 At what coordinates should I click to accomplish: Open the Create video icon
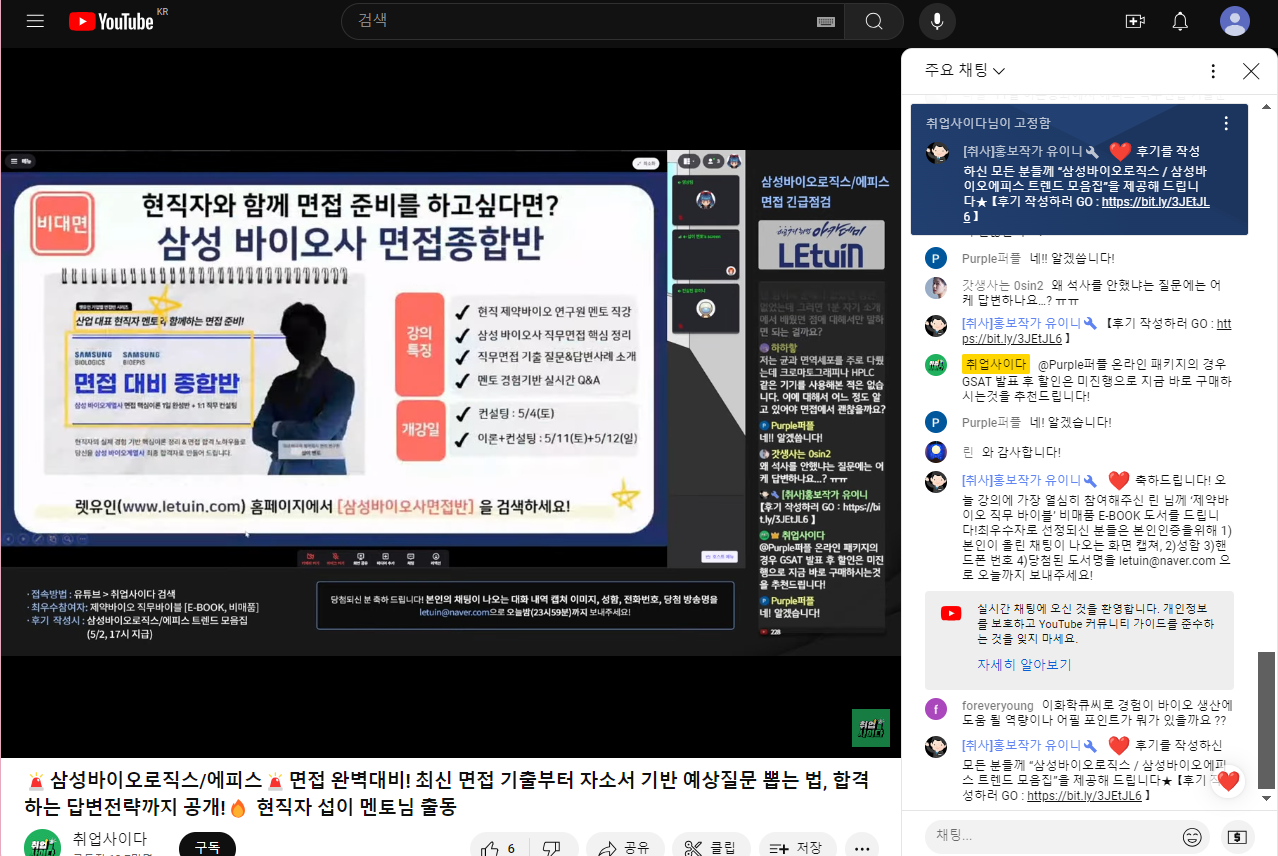click(1135, 21)
